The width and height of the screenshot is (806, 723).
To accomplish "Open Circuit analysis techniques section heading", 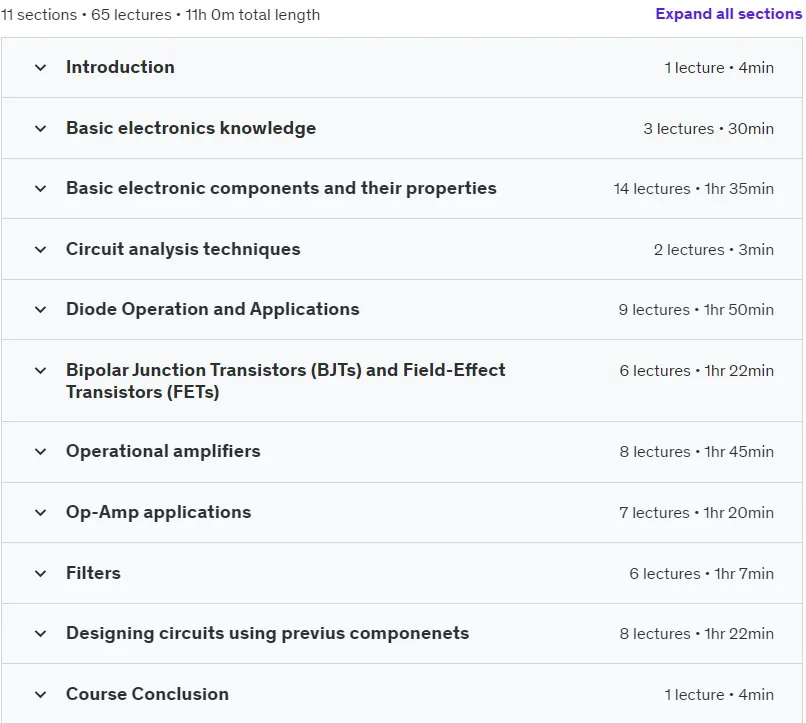I will 183,249.
